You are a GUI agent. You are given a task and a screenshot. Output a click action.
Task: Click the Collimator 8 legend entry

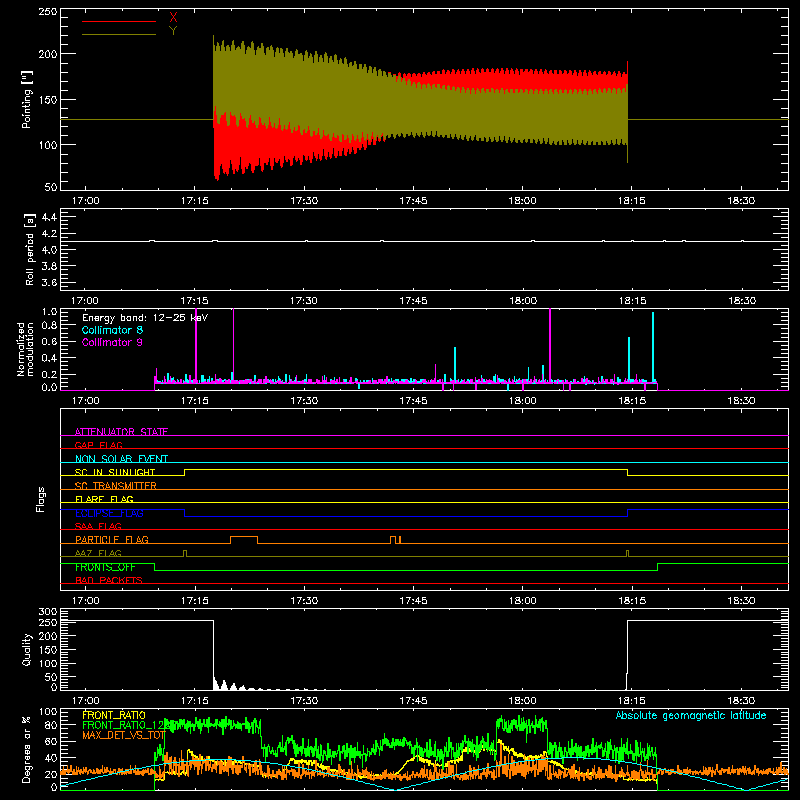(112, 330)
